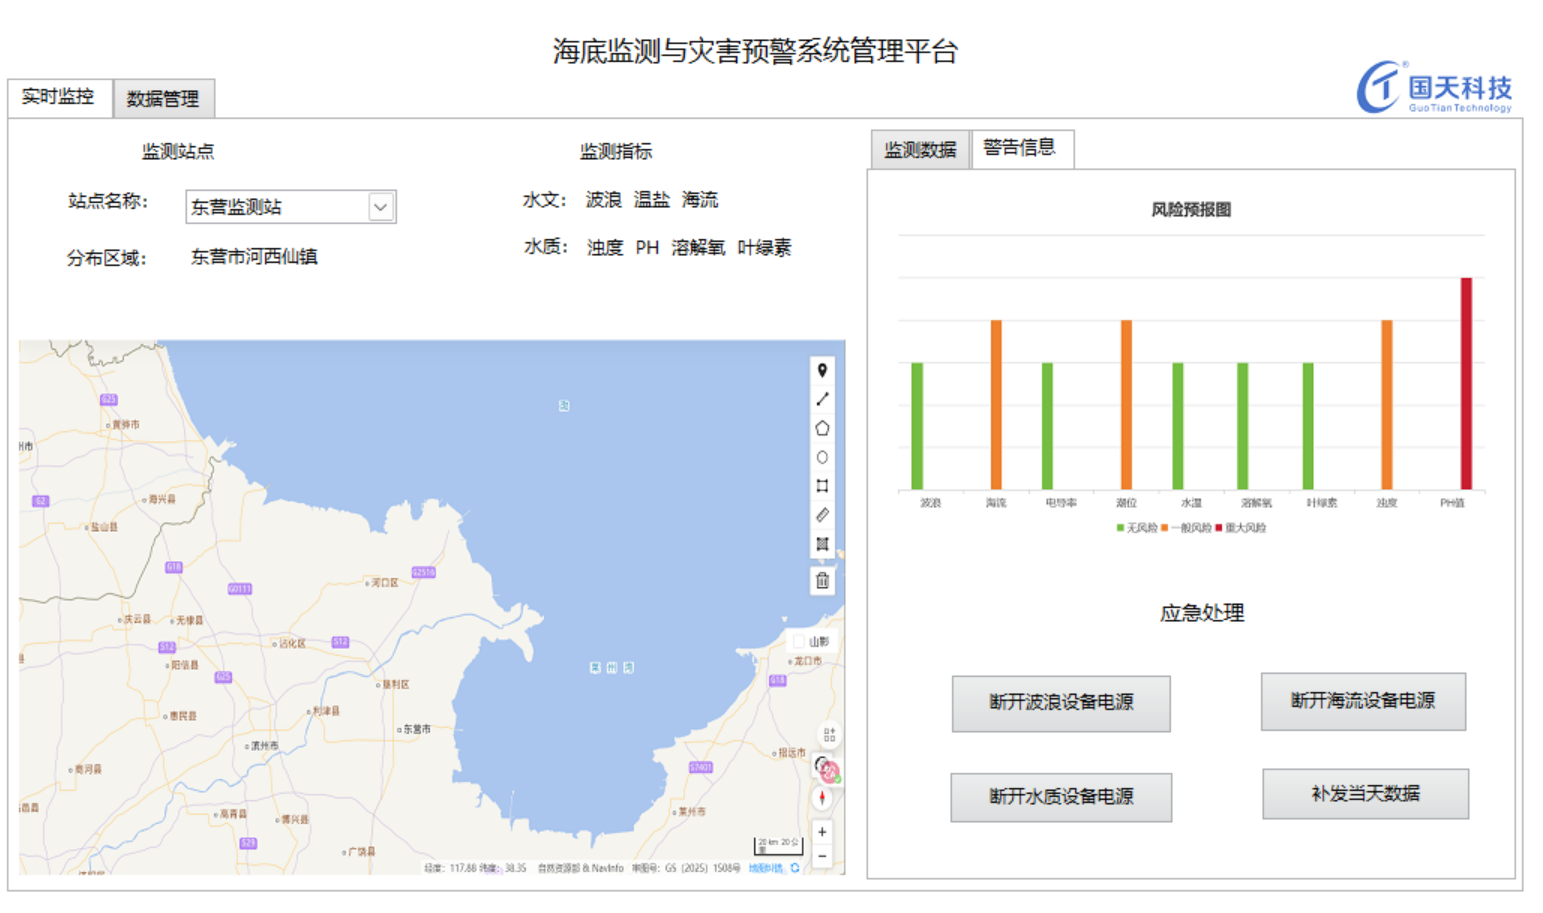The width and height of the screenshot is (1543, 913).
Task: Click the trash delete drawings icon
Action: [822, 581]
